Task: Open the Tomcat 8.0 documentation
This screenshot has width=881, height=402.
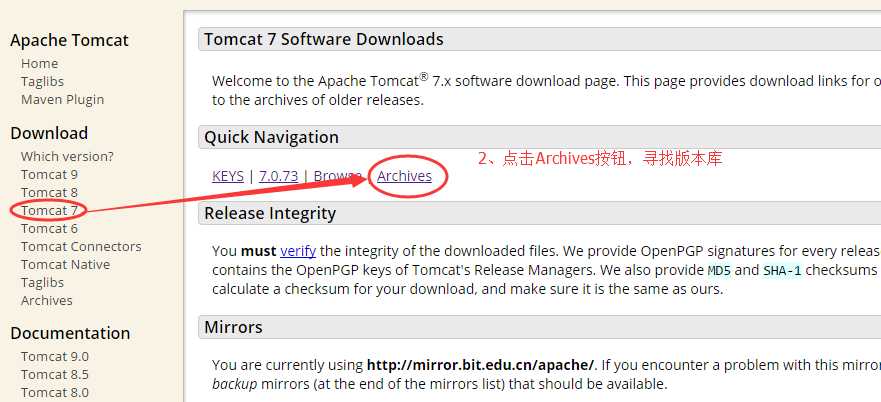Action: [x=55, y=392]
